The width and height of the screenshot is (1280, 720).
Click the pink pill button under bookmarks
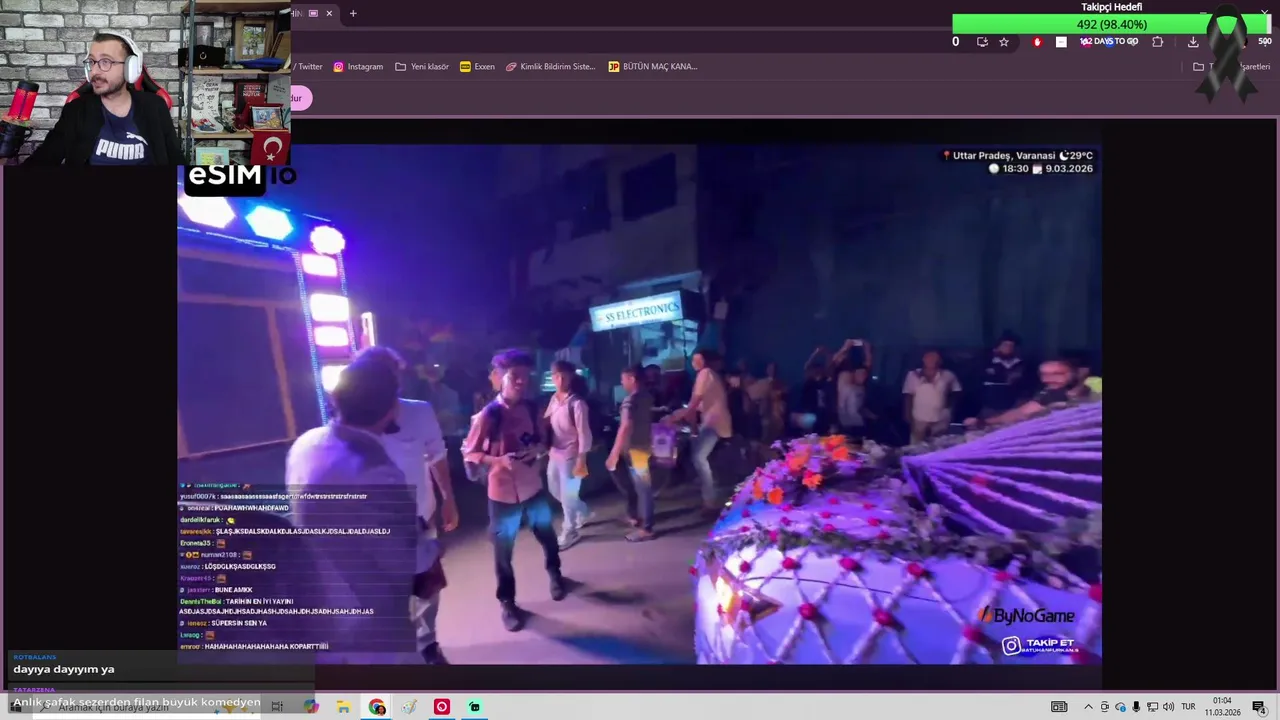(x=301, y=98)
